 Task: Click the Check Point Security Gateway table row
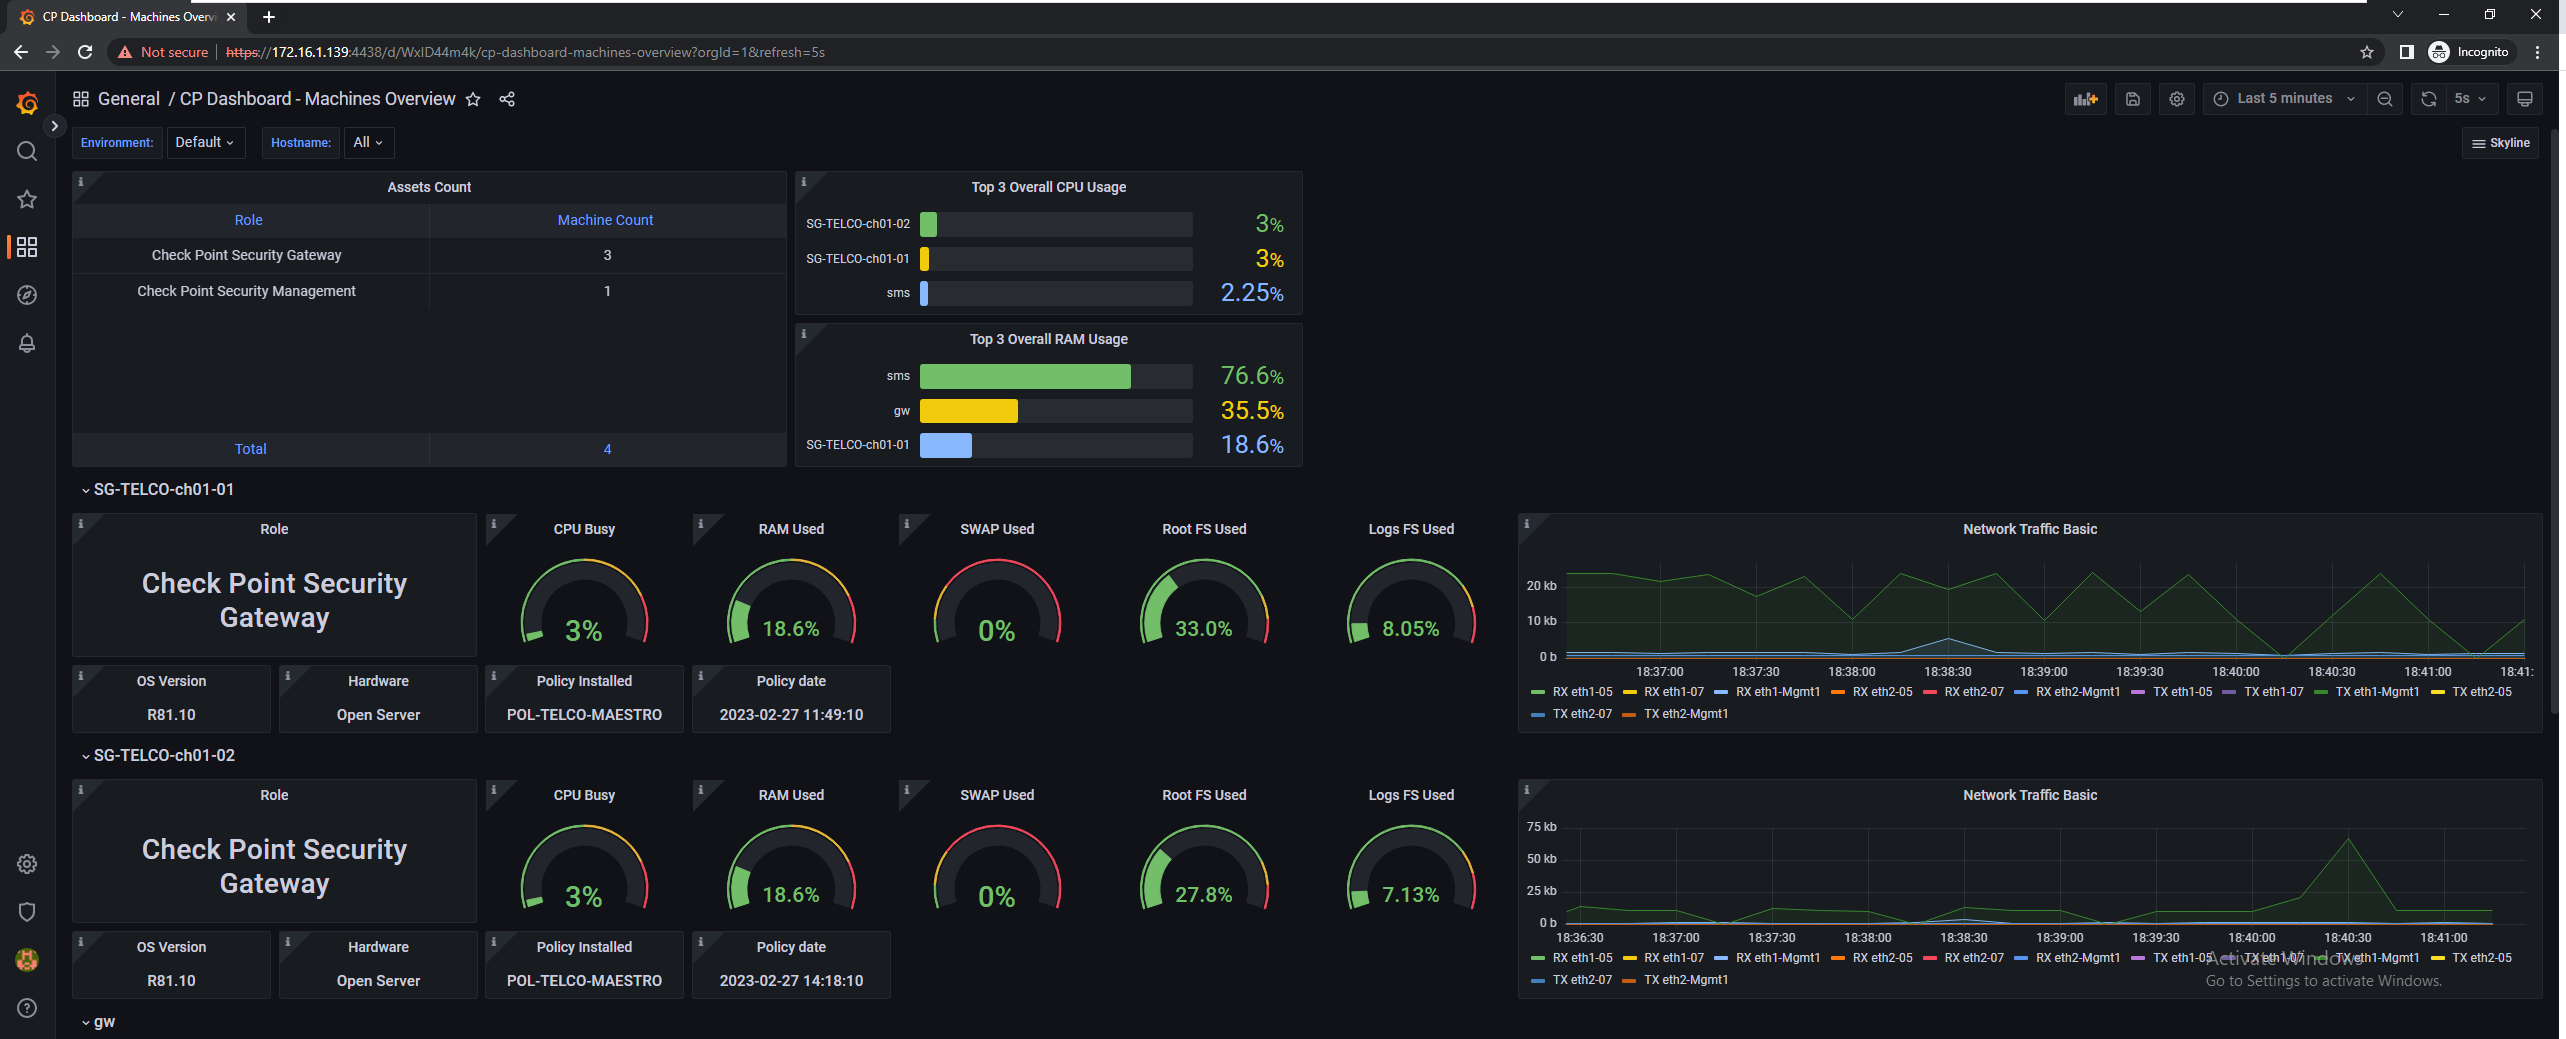coord(429,255)
